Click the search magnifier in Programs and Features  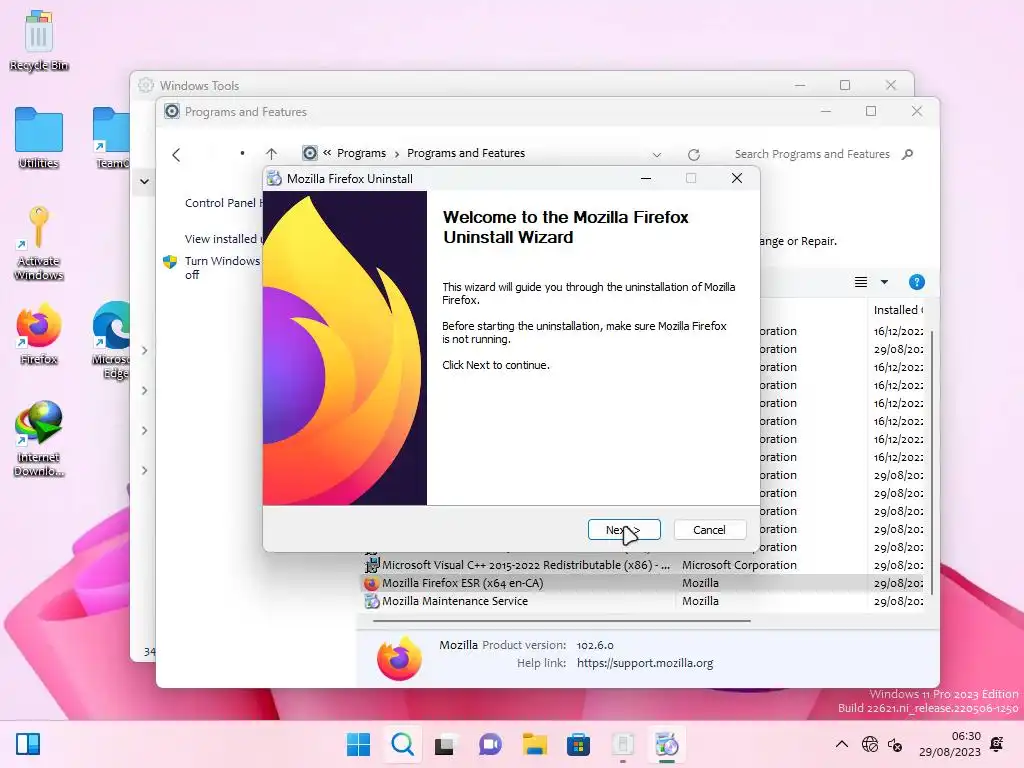point(907,154)
